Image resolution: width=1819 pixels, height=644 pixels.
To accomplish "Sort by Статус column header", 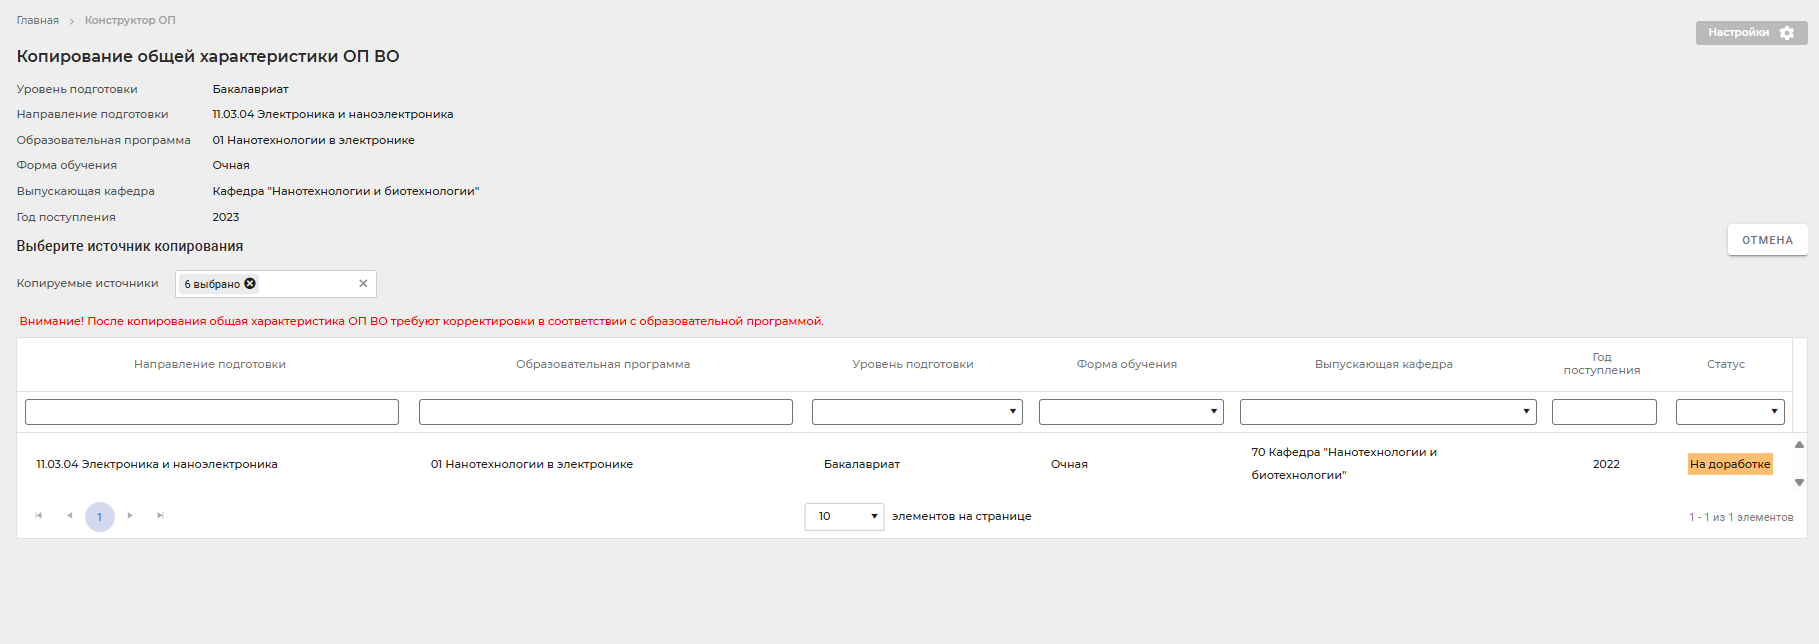I will click(1726, 364).
